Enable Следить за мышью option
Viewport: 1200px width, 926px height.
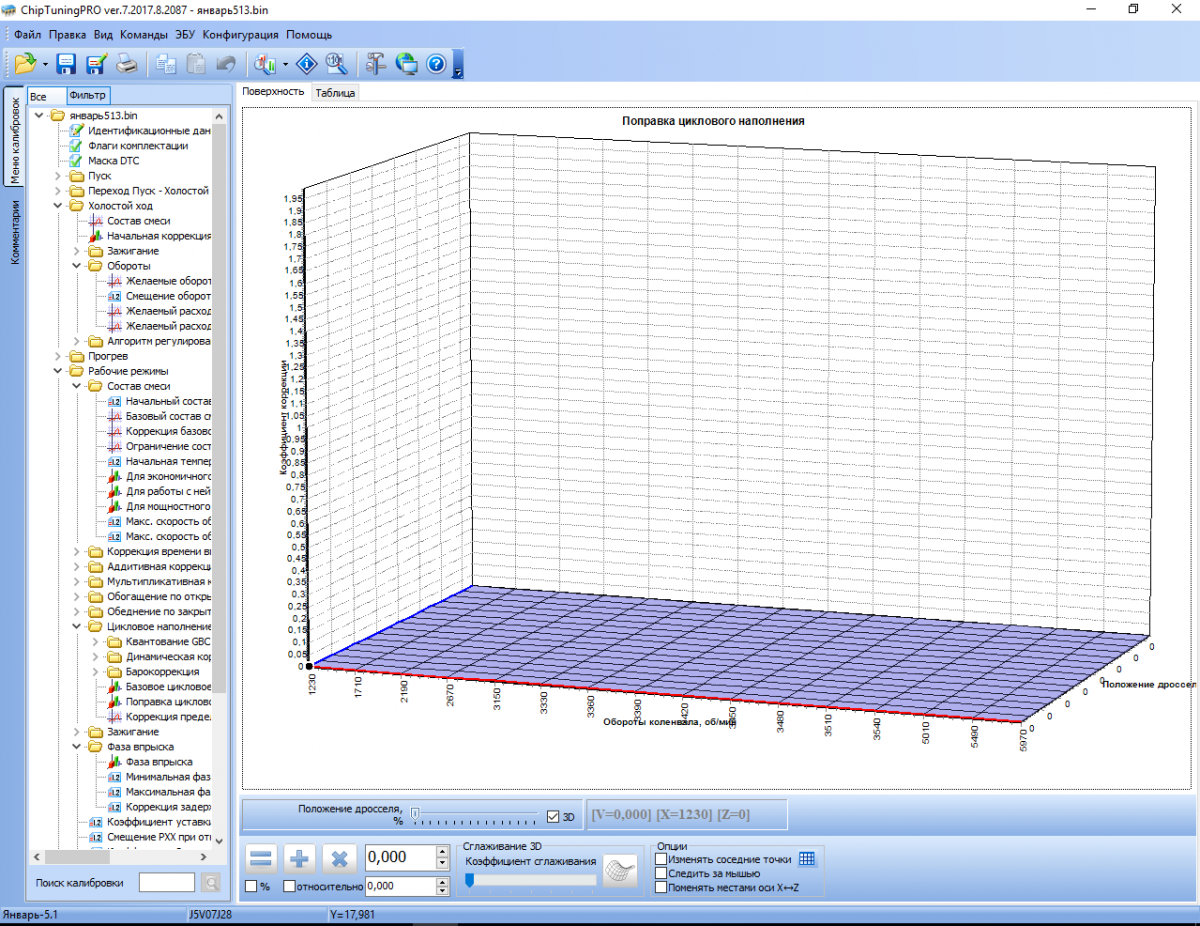coord(661,873)
